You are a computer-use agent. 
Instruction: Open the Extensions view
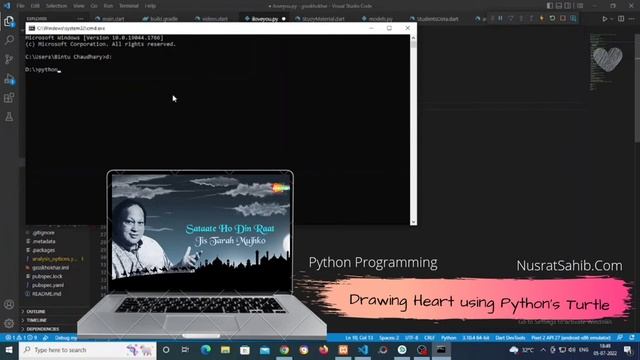tap(9, 98)
